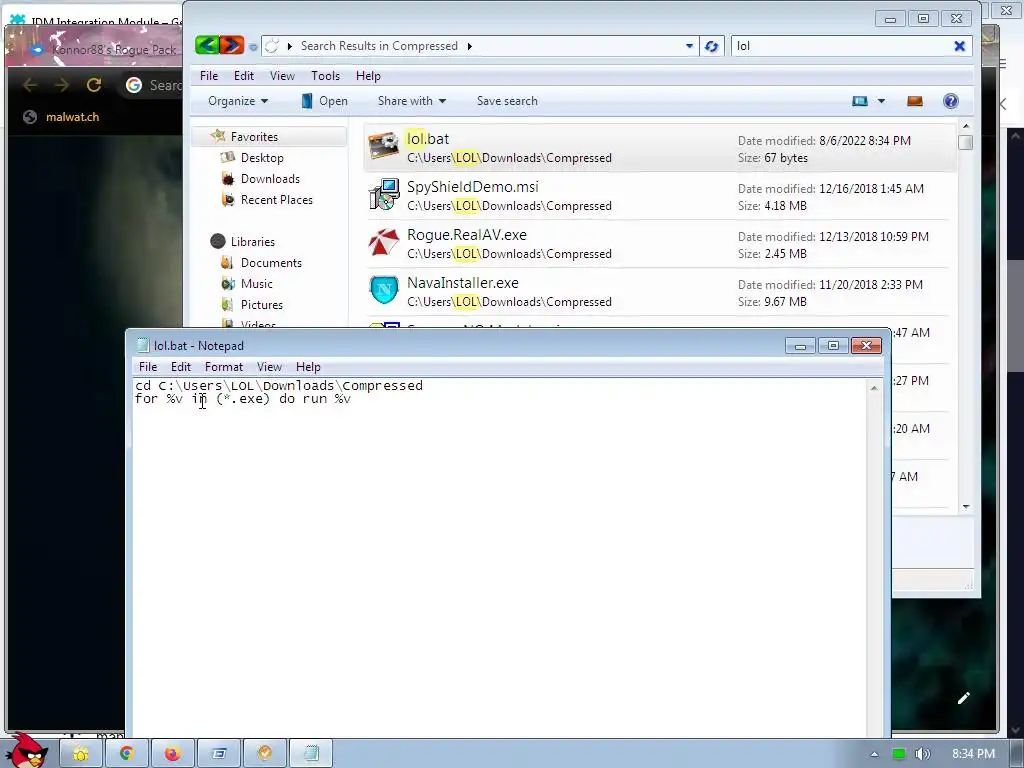Select Music library in the sidebar
This screenshot has width=1024, height=768.
click(256, 283)
